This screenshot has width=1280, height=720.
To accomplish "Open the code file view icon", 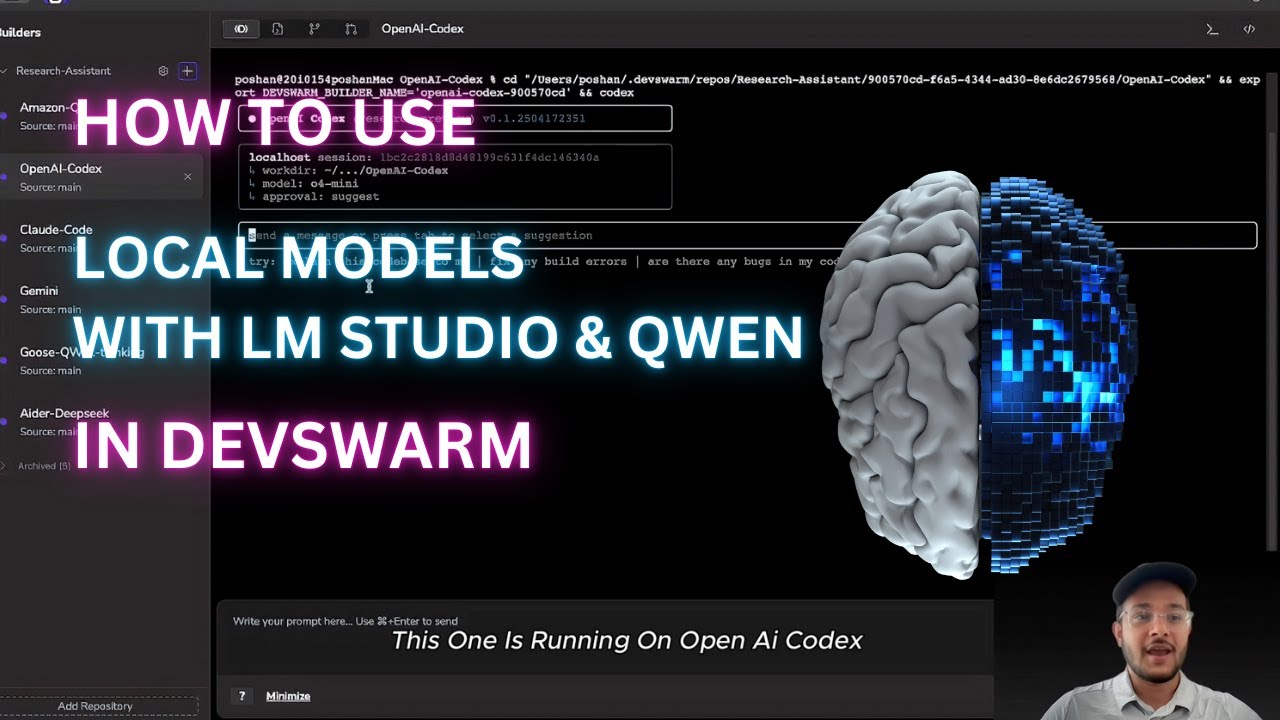I will 278,29.
